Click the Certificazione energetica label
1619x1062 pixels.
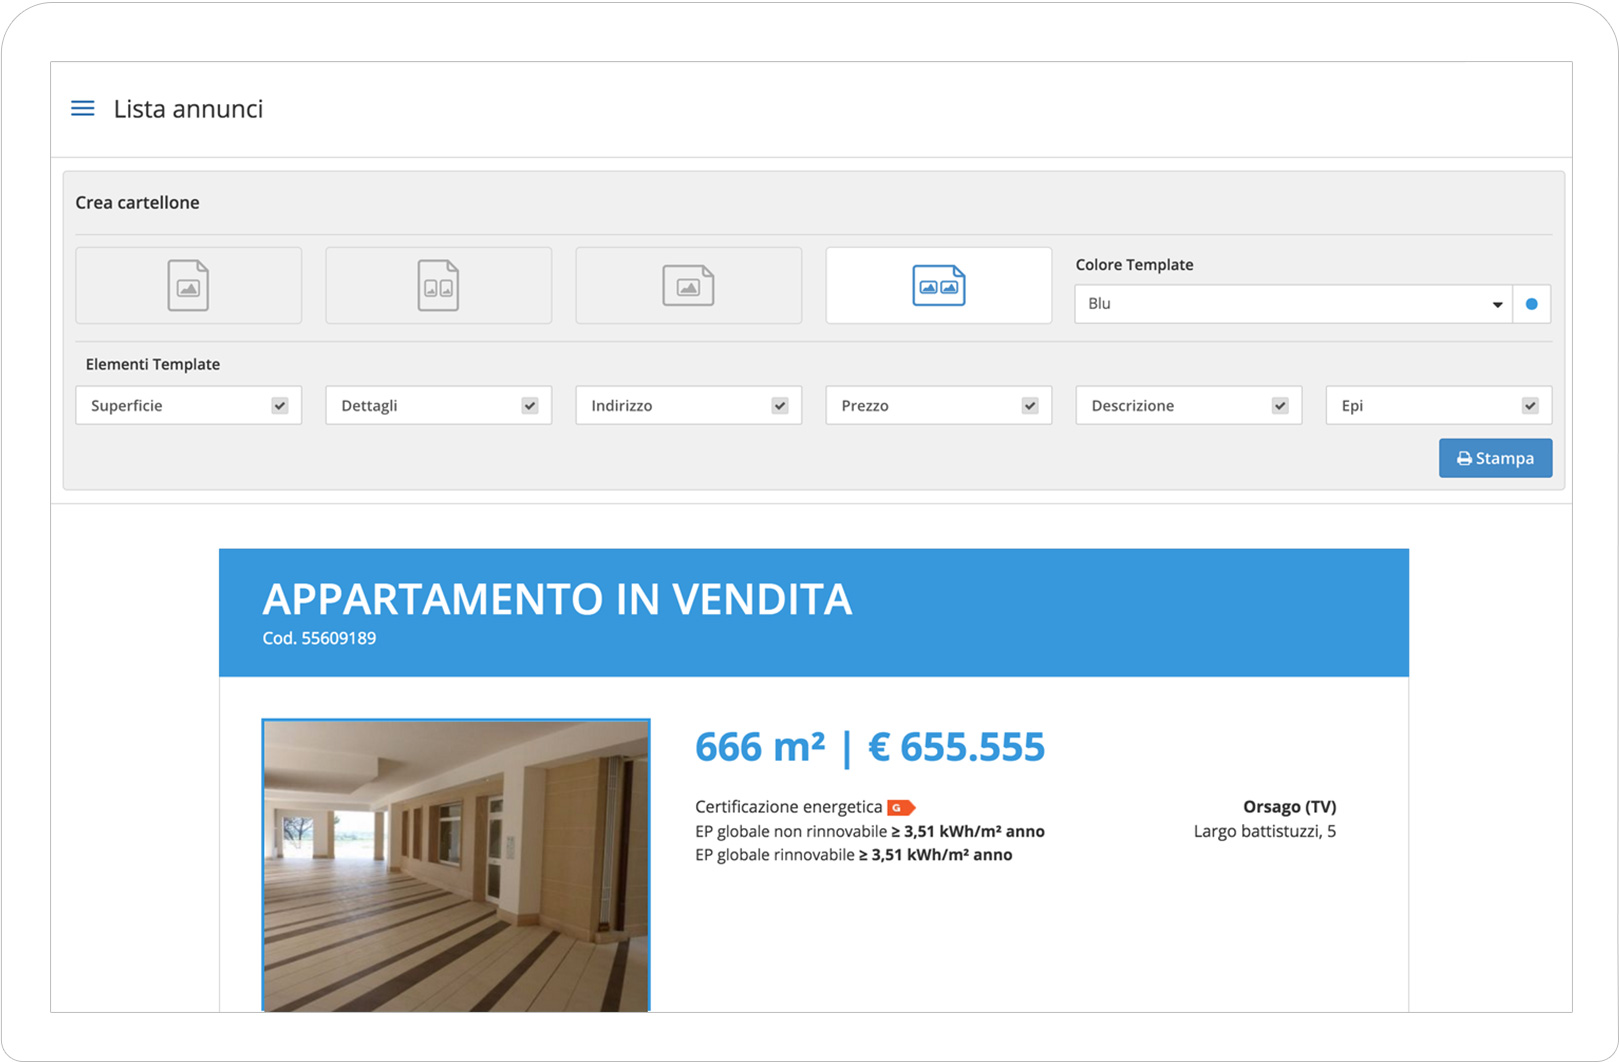788,807
